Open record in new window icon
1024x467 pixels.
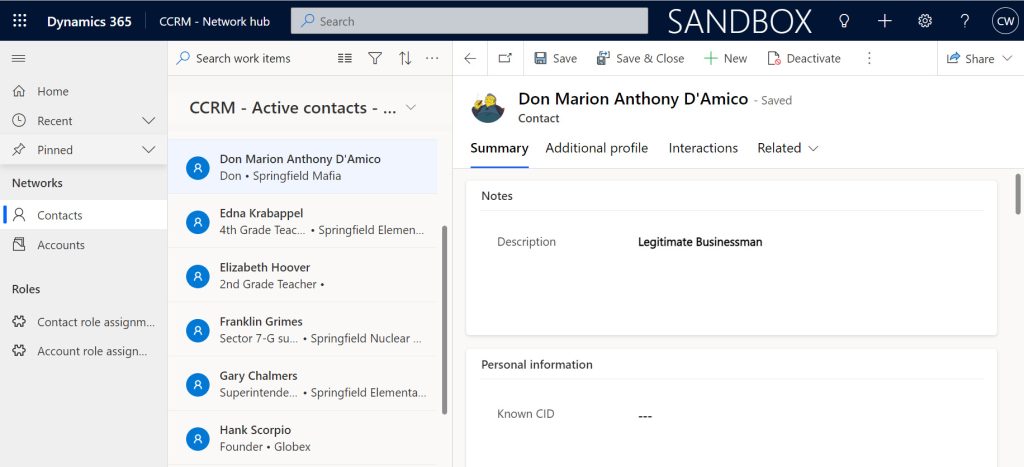pyautogui.click(x=505, y=58)
